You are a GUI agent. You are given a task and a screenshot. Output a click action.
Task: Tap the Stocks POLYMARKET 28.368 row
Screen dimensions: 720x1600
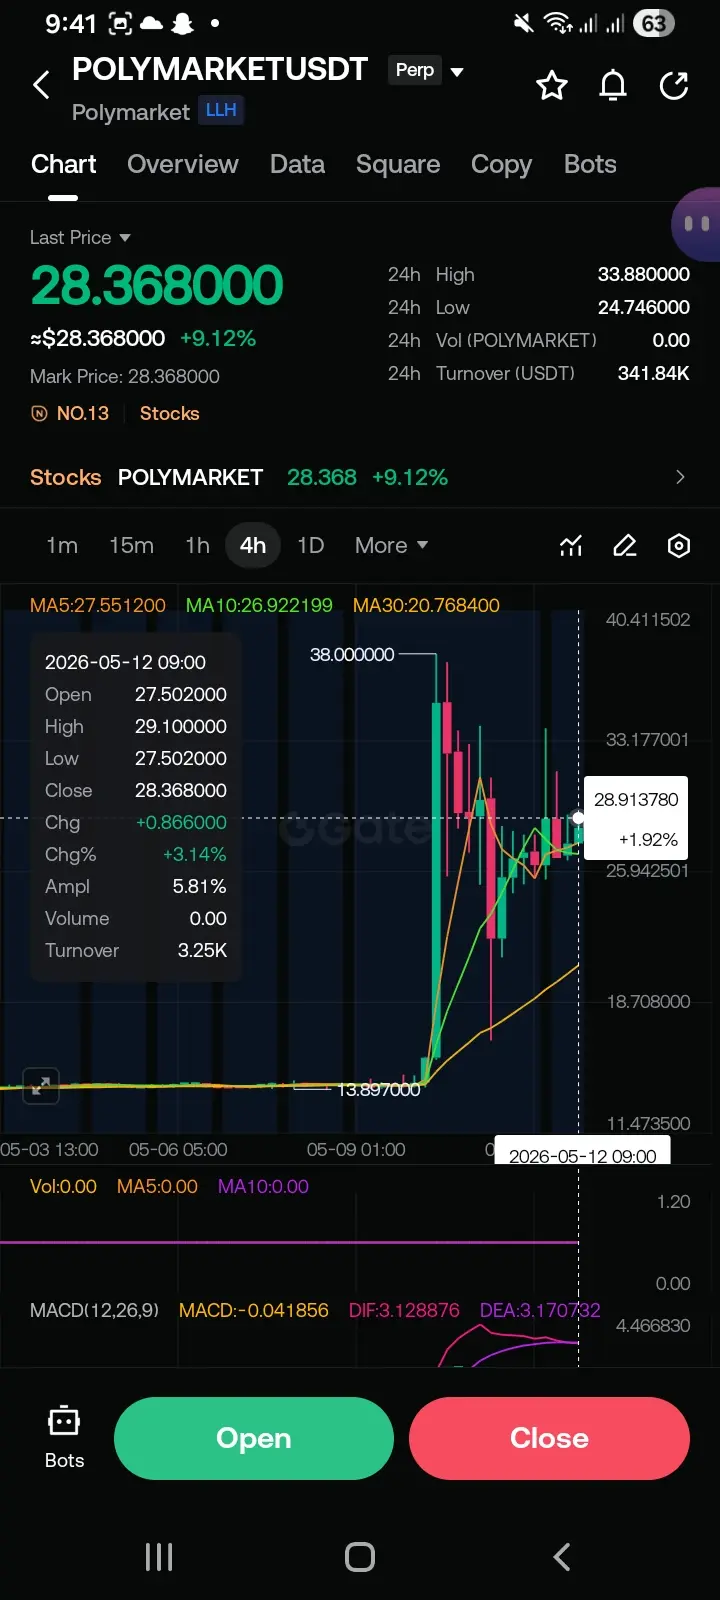pyautogui.click(x=360, y=477)
